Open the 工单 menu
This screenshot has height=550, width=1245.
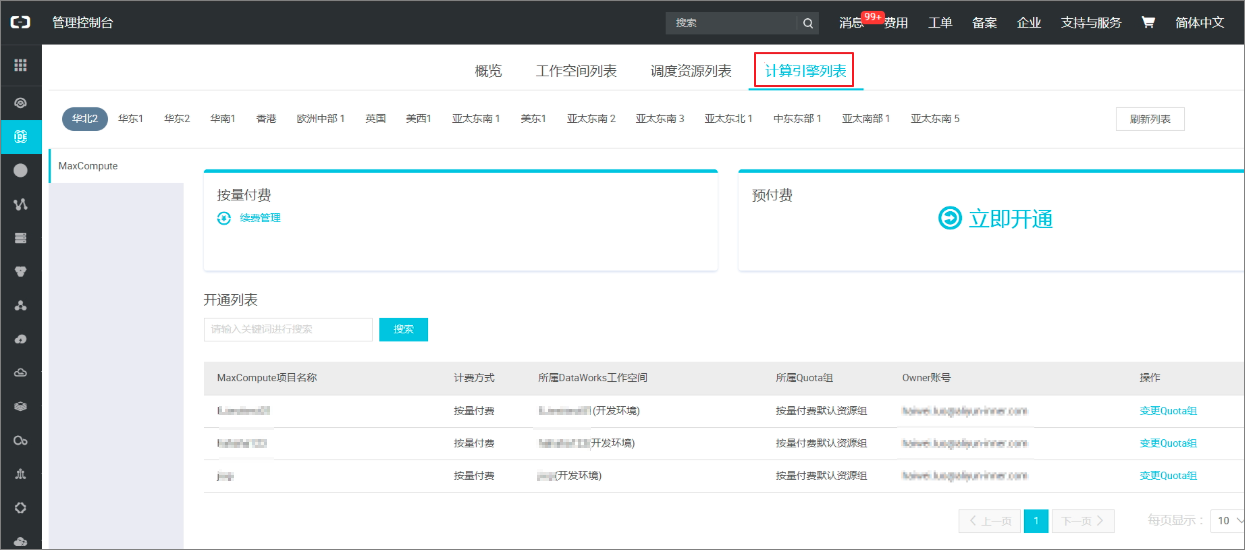tap(940, 22)
